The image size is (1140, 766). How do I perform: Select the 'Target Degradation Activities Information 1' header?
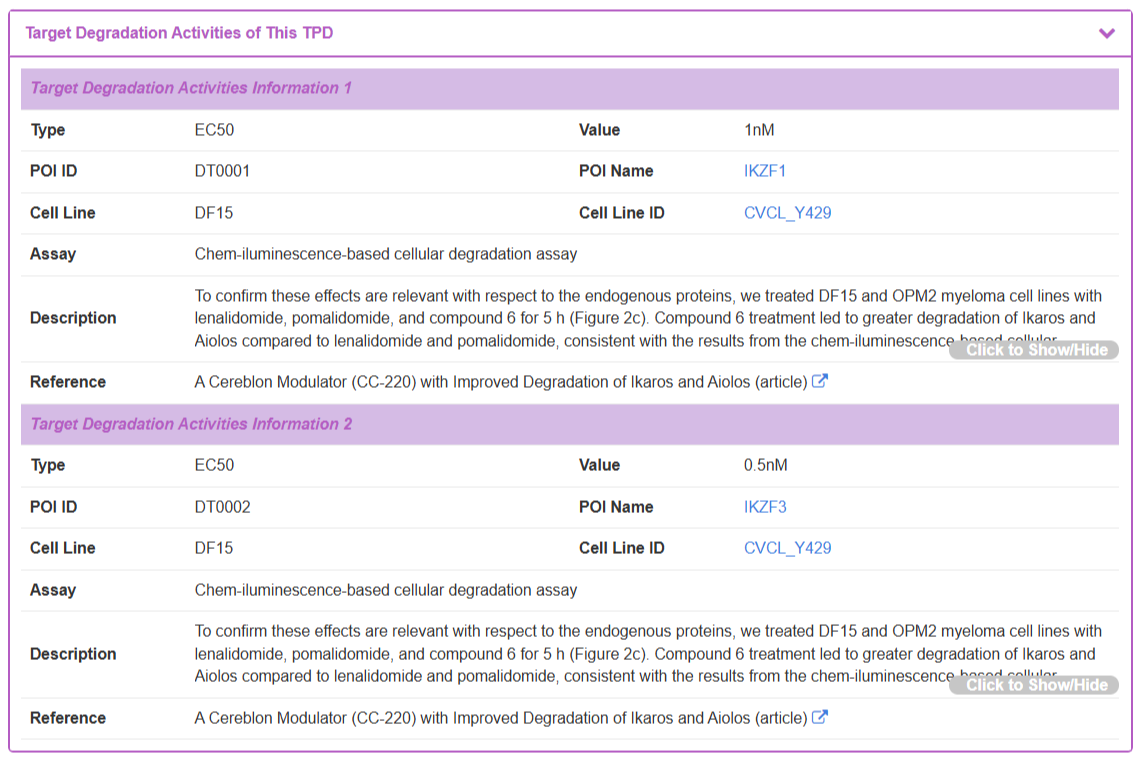coord(191,88)
